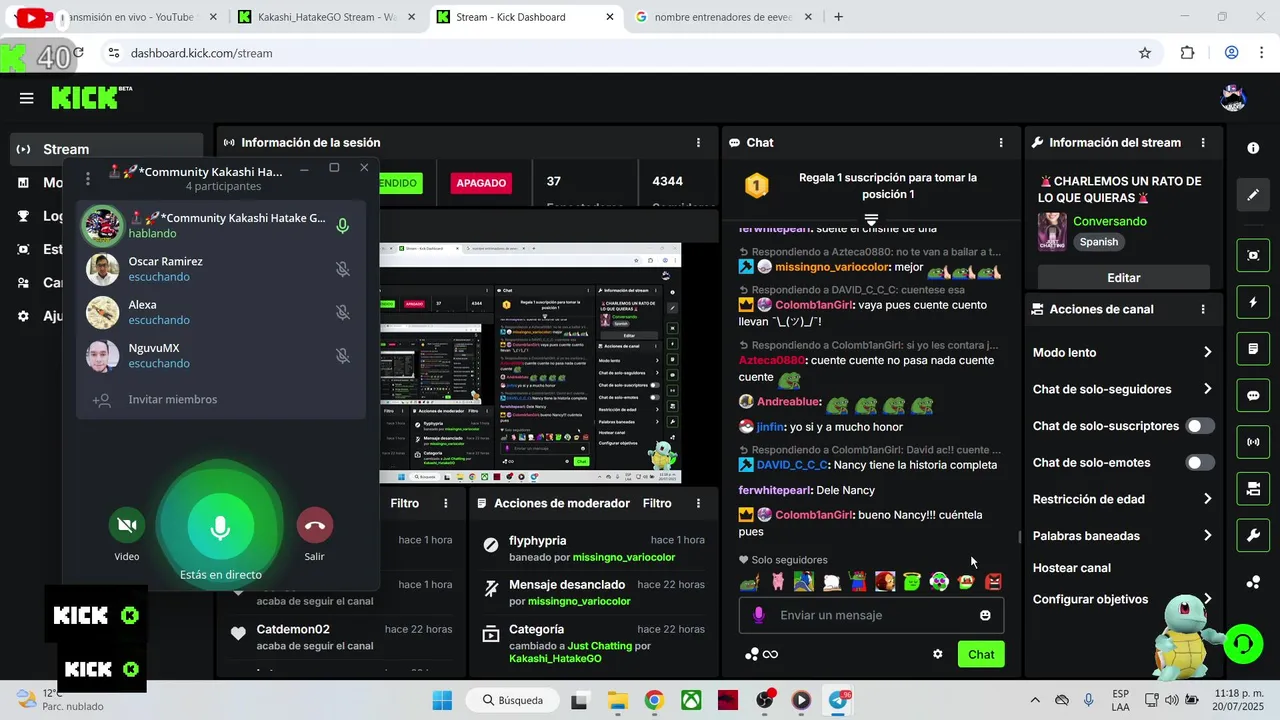Click the purple microphone icon in message box
This screenshot has height=720, width=1280.
click(x=759, y=615)
